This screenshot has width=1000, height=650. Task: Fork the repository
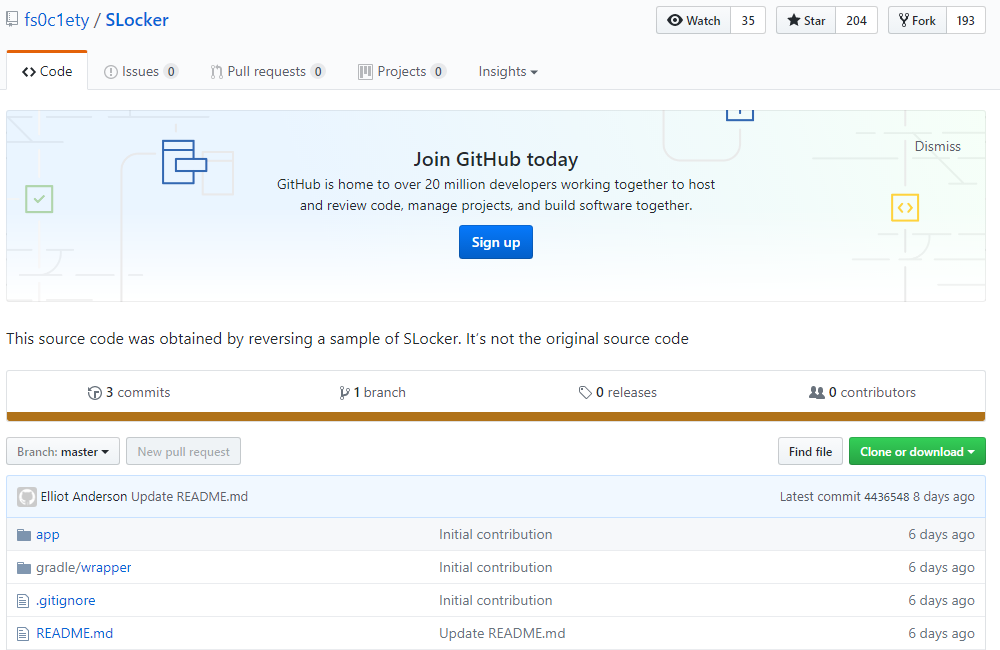[x=917, y=20]
